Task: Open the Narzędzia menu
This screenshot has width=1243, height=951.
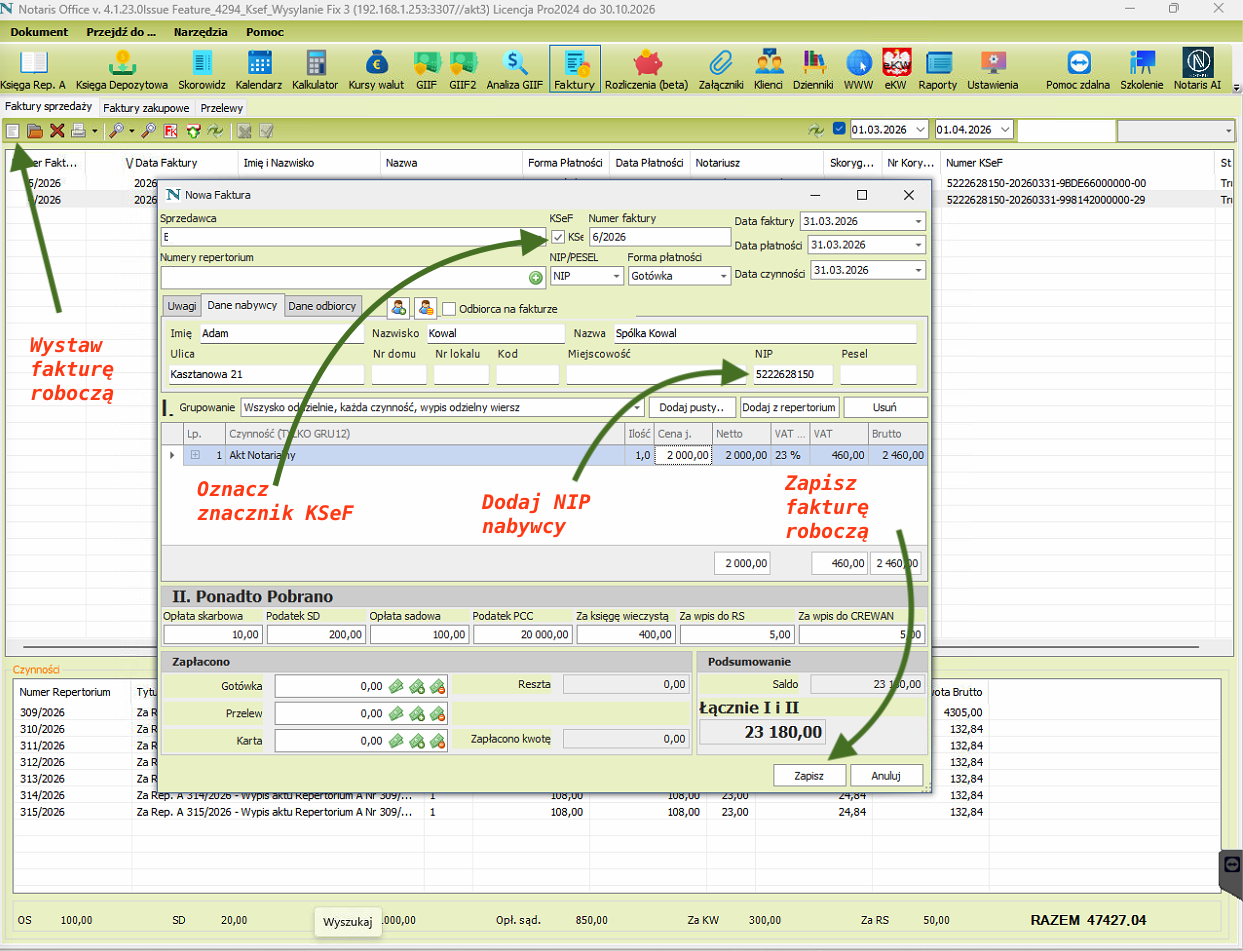Action: (200, 32)
